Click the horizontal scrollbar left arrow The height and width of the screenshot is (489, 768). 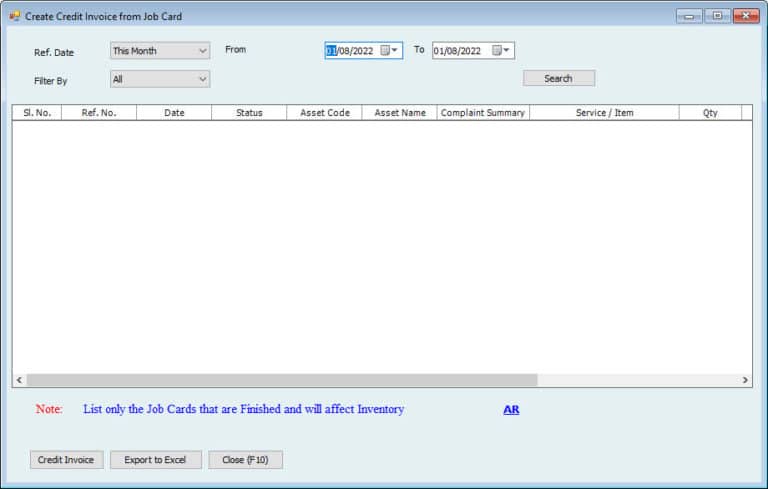(19, 380)
